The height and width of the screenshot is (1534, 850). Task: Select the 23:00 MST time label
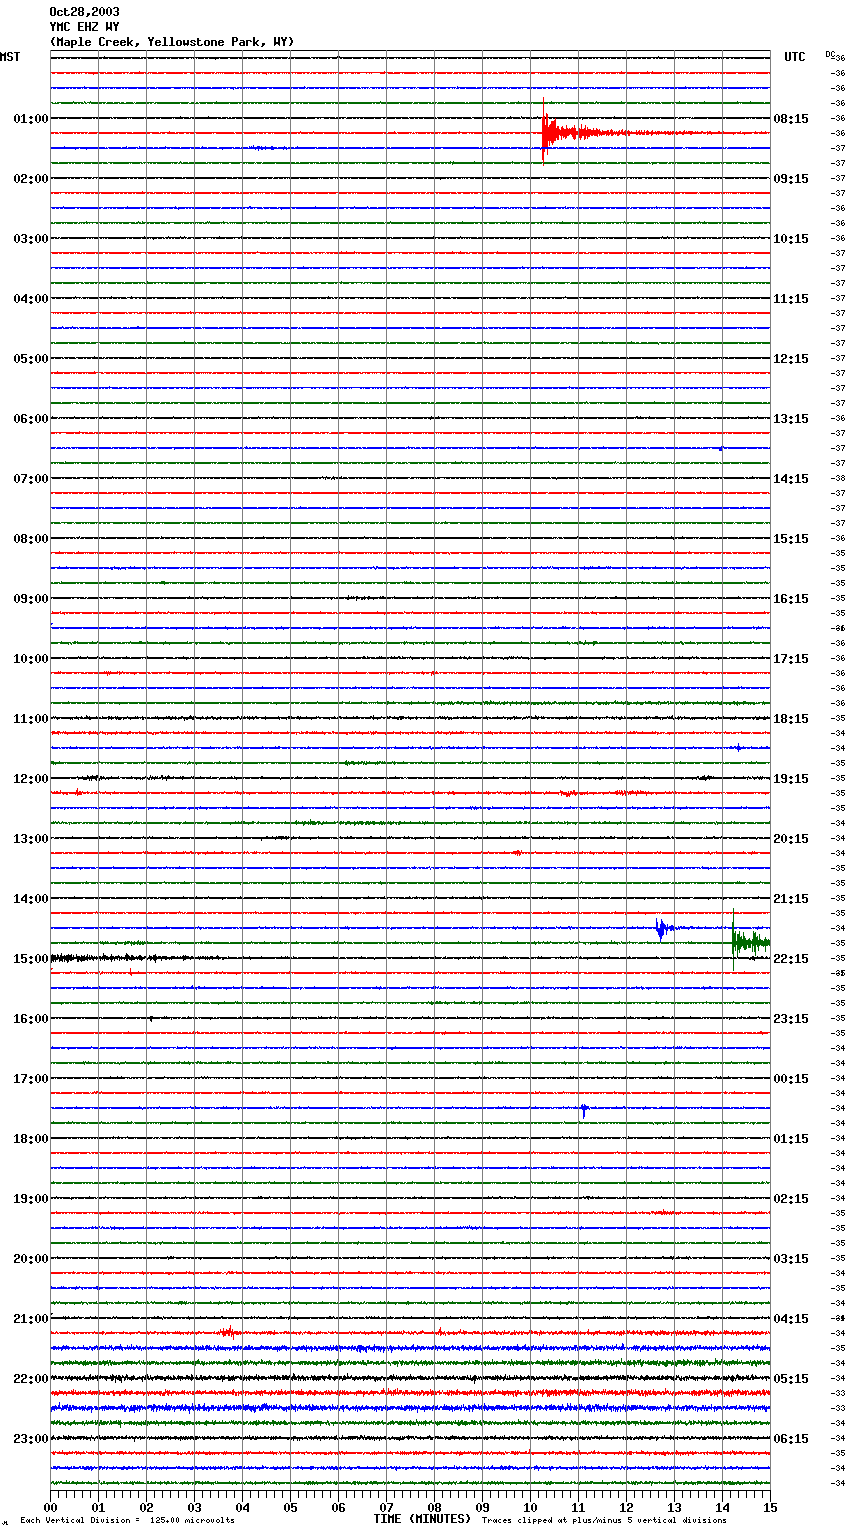(31, 1439)
